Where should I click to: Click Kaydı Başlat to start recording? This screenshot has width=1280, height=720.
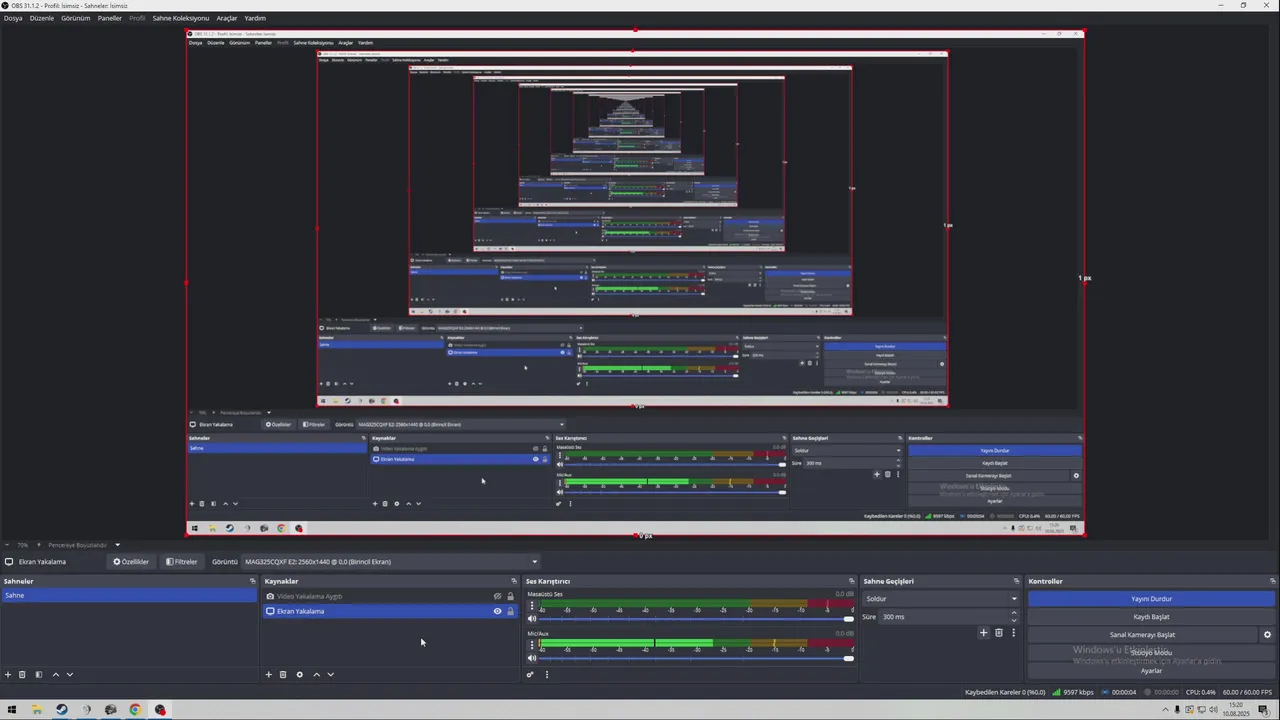1152,617
